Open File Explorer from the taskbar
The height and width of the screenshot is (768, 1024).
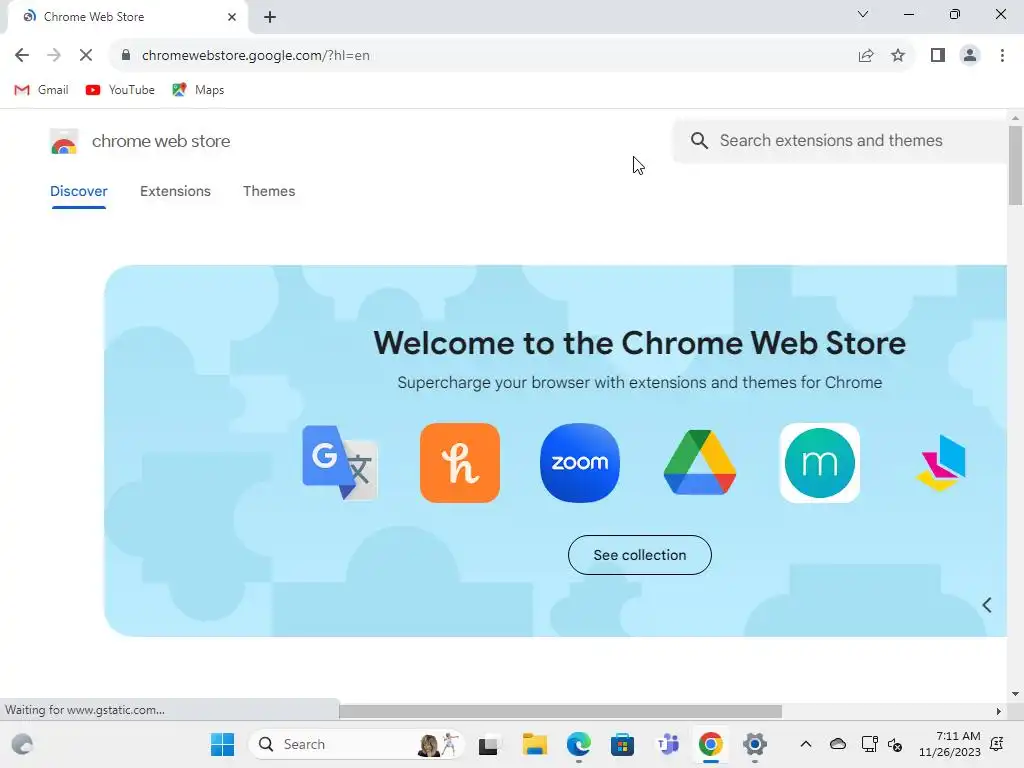click(535, 744)
